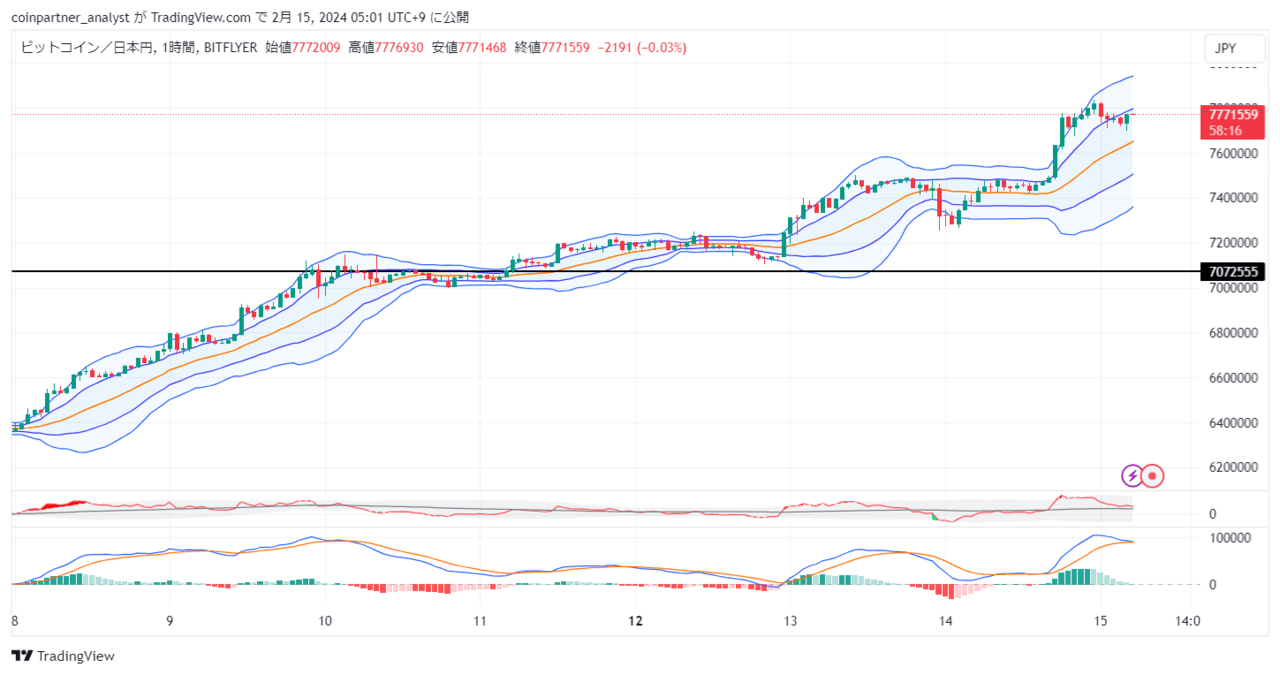Click date label 14 on time axis
Image resolution: width=1280 pixels, height=675 pixels.
pos(946,621)
